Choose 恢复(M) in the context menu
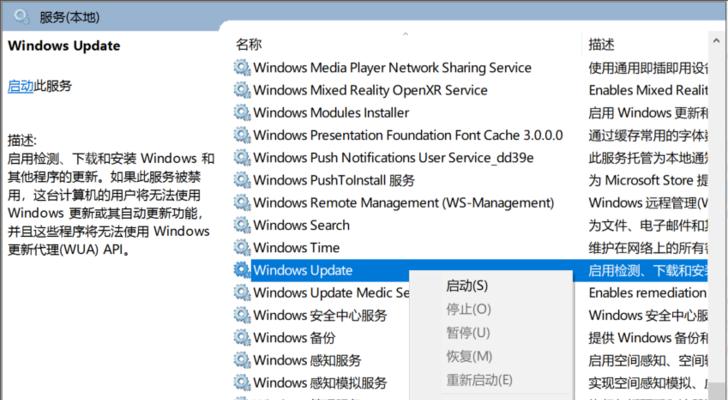This screenshot has width=728, height=400. pos(469,356)
